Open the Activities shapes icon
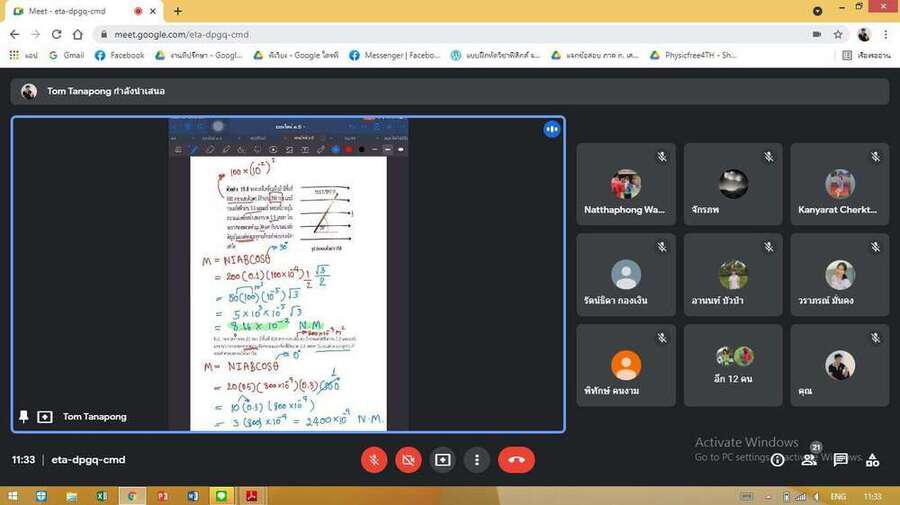This screenshot has height=505, width=900. 873,460
